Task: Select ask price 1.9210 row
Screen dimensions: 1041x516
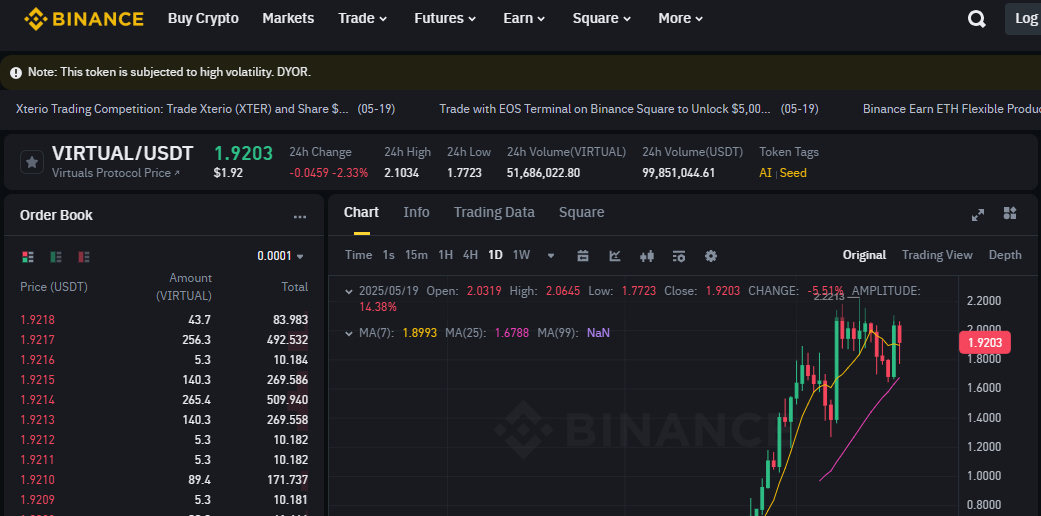Action: 164,479
